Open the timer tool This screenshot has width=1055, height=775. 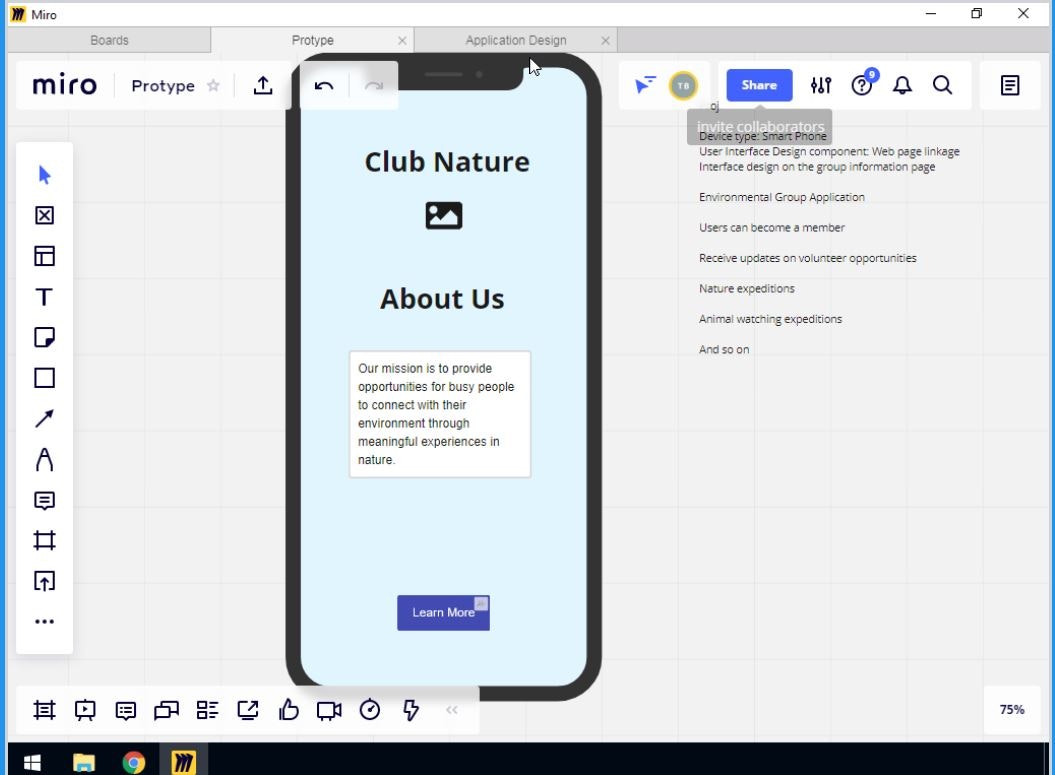click(x=370, y=710)
